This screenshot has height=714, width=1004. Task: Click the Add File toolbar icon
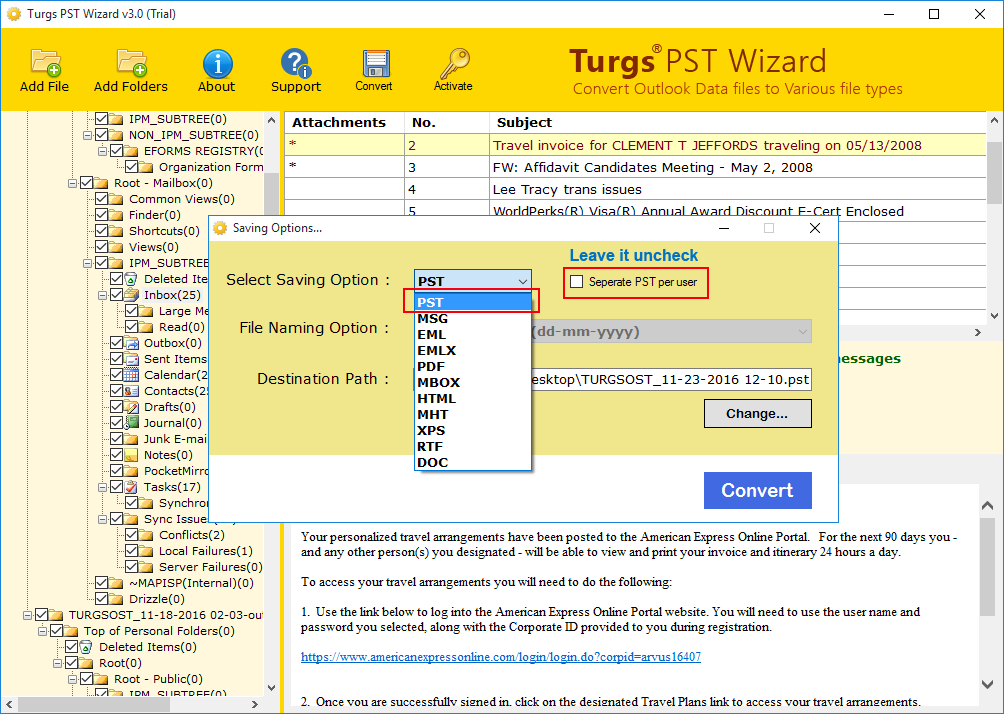[x=45, y=63]
